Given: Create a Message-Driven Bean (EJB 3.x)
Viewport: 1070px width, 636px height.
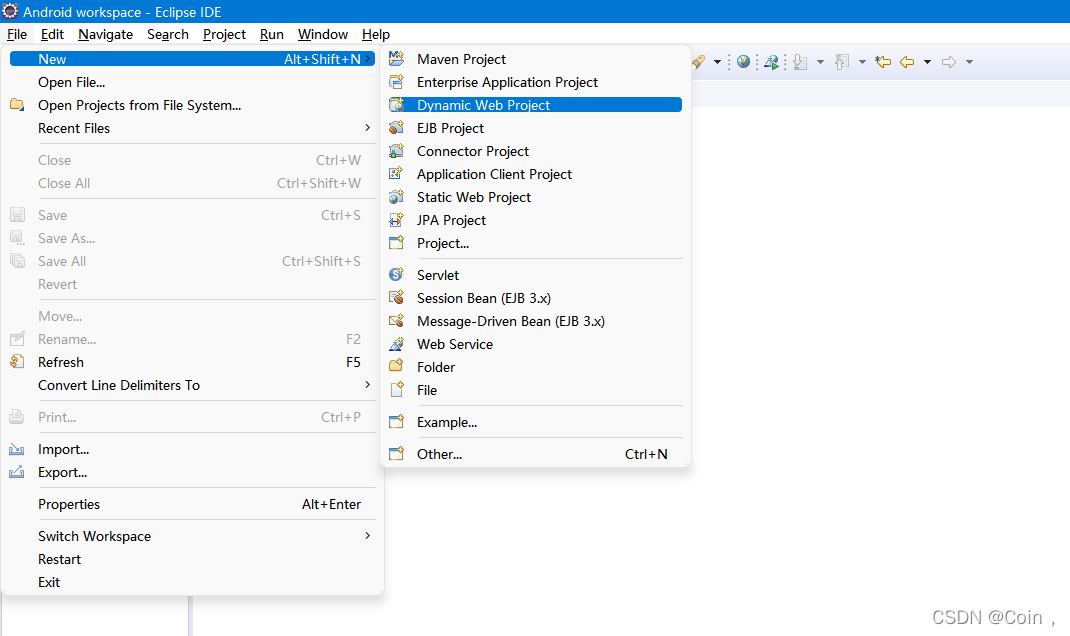Looking at the screenshot, I should 535,321.
